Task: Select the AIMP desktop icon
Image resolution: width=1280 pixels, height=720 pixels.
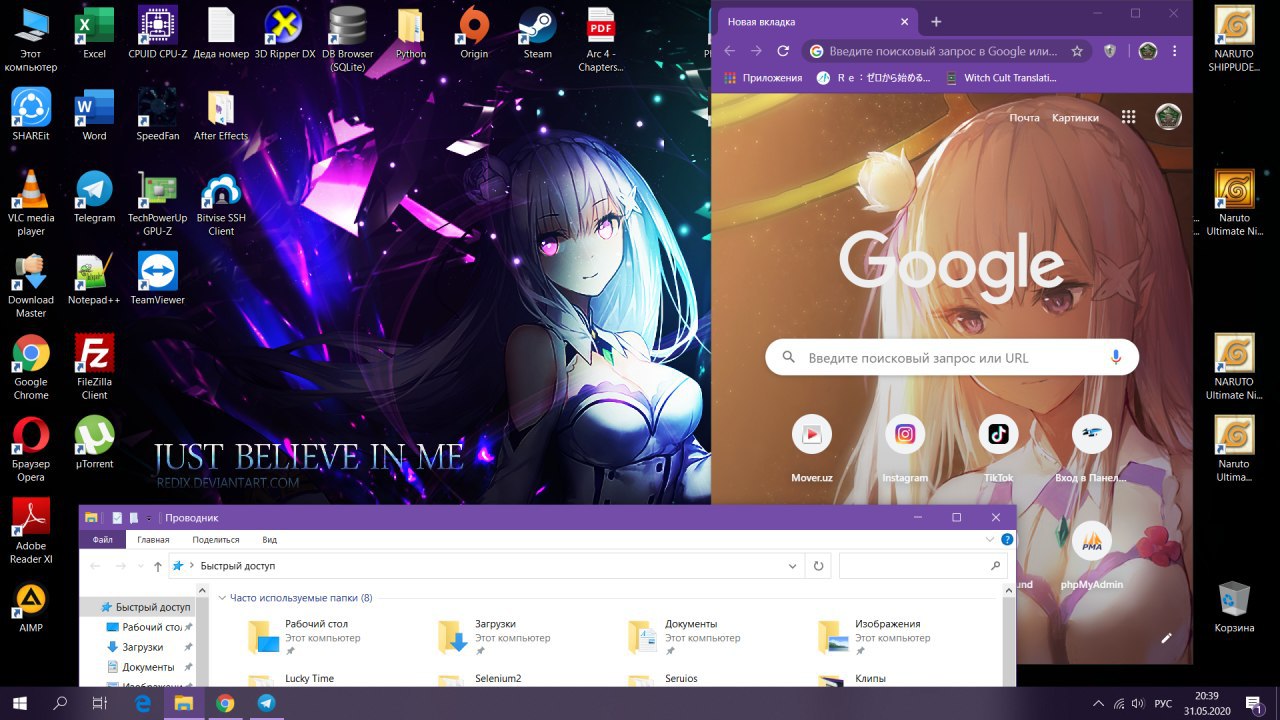Action: coord(31,607)
